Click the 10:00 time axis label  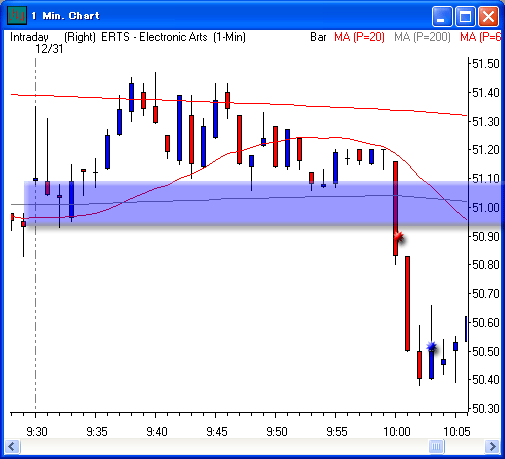tap(396, 432)
